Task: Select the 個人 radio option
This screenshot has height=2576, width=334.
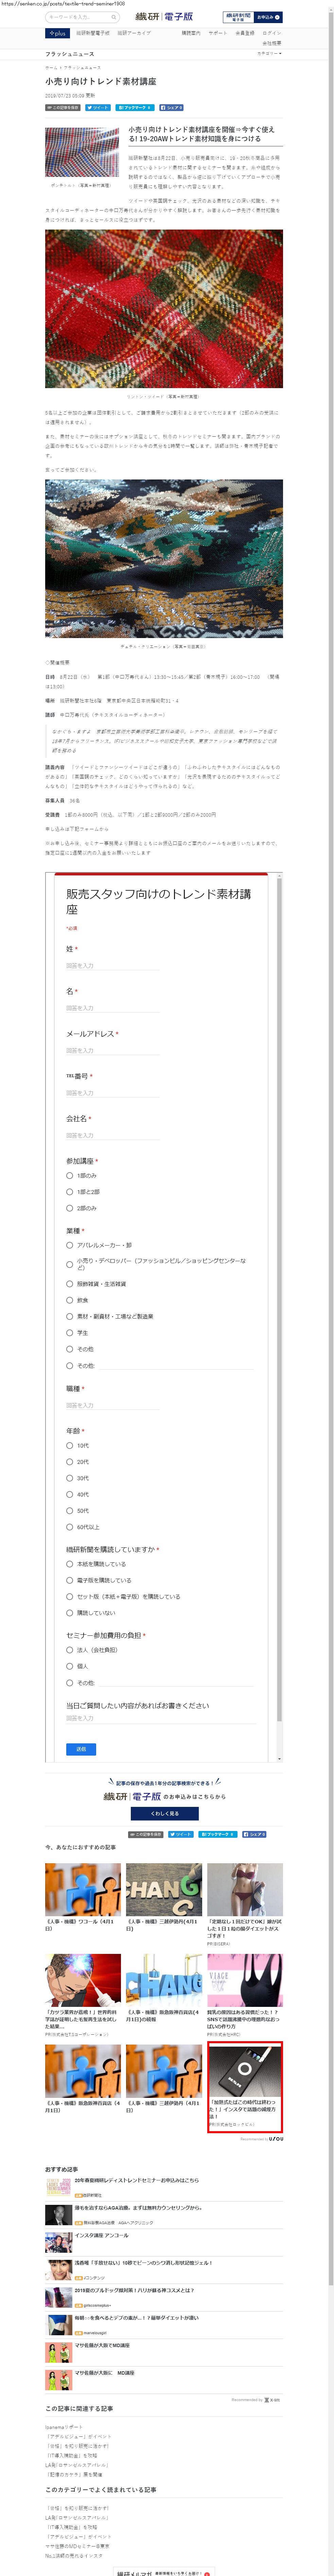Action: click(x=70, y=1666)
